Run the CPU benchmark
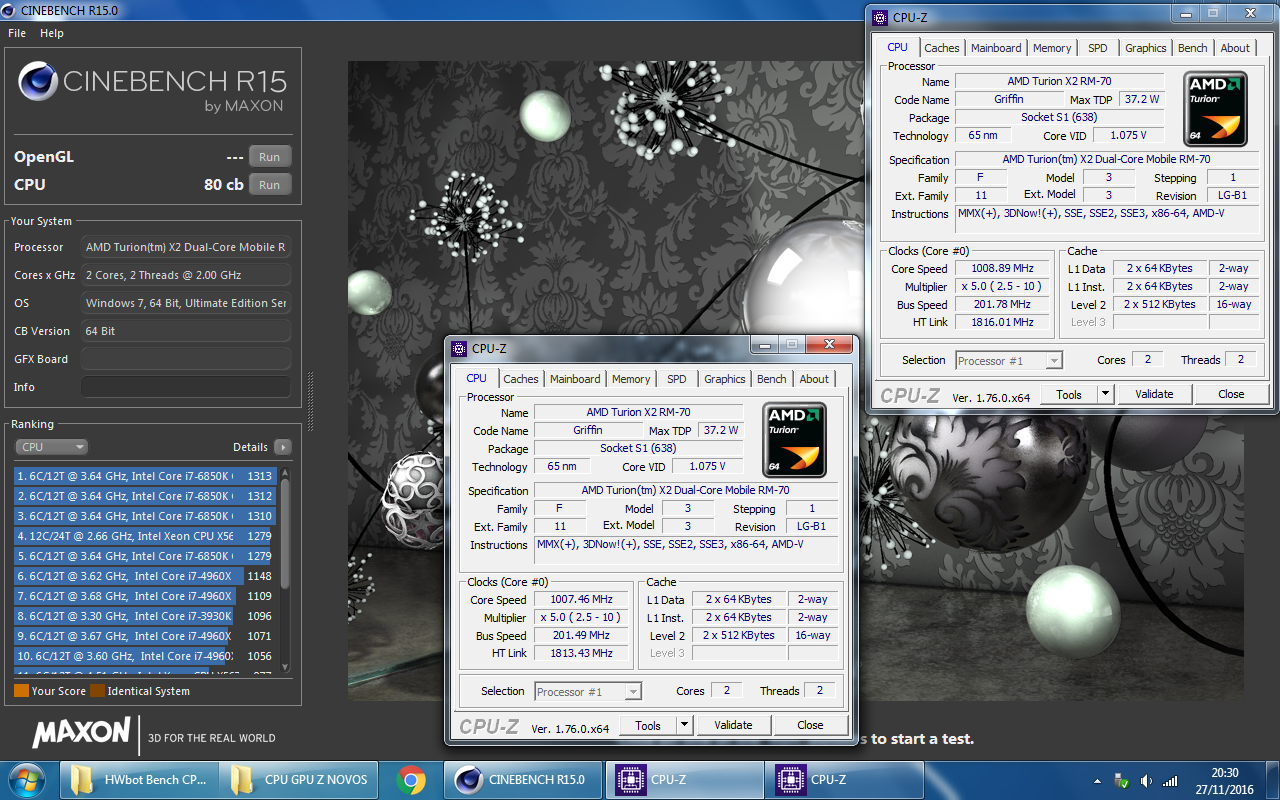 point(270,185)
